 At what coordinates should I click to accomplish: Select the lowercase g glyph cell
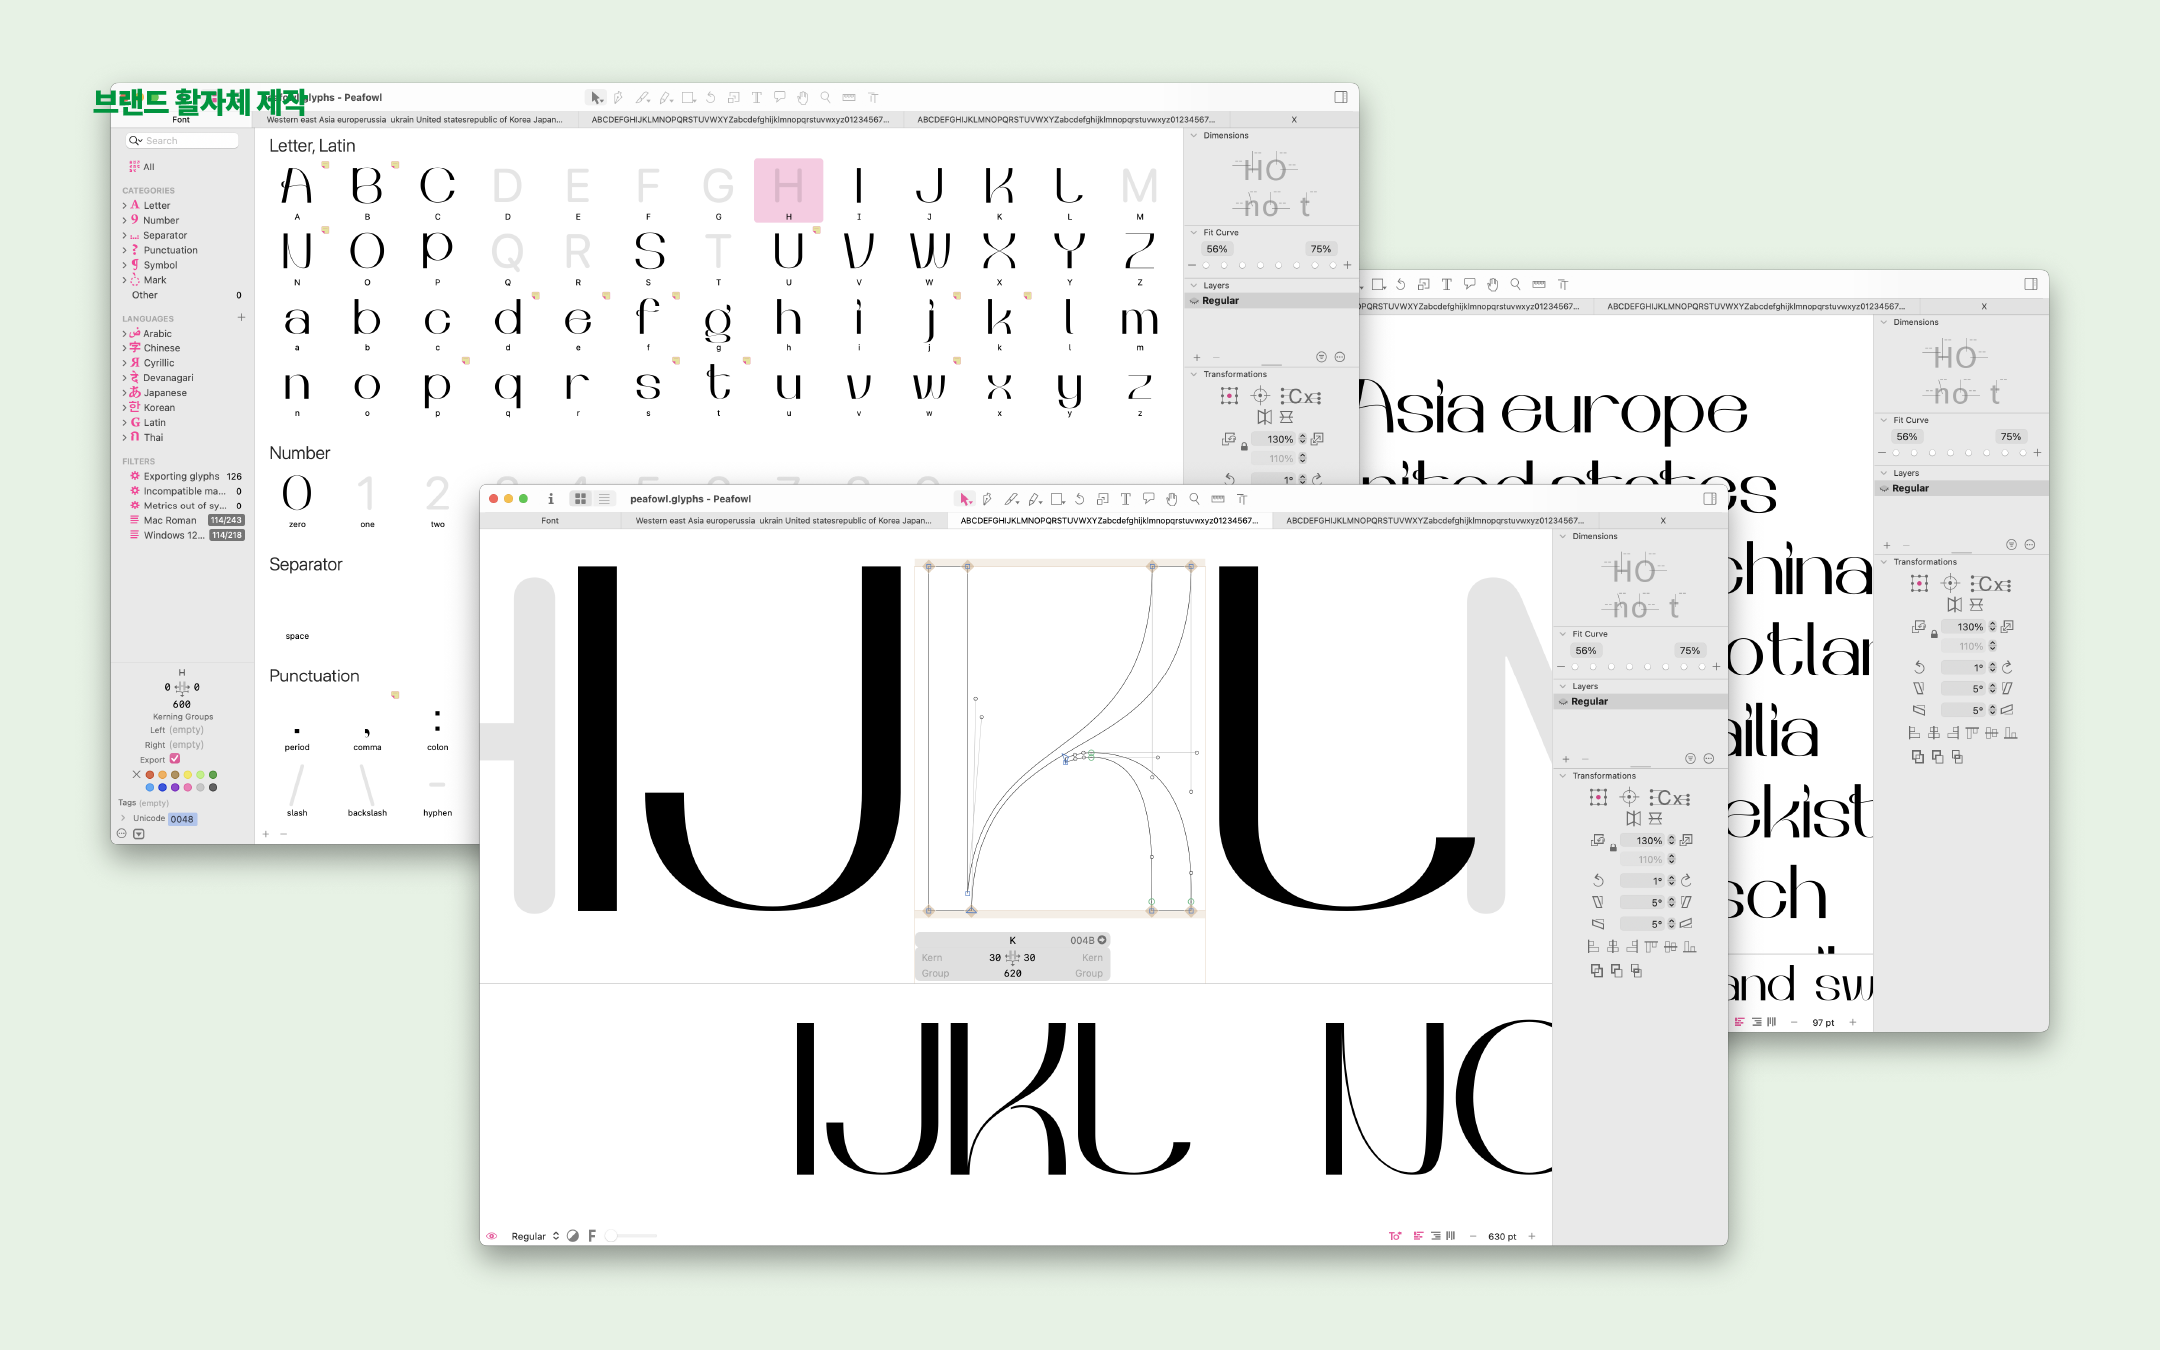718,322
